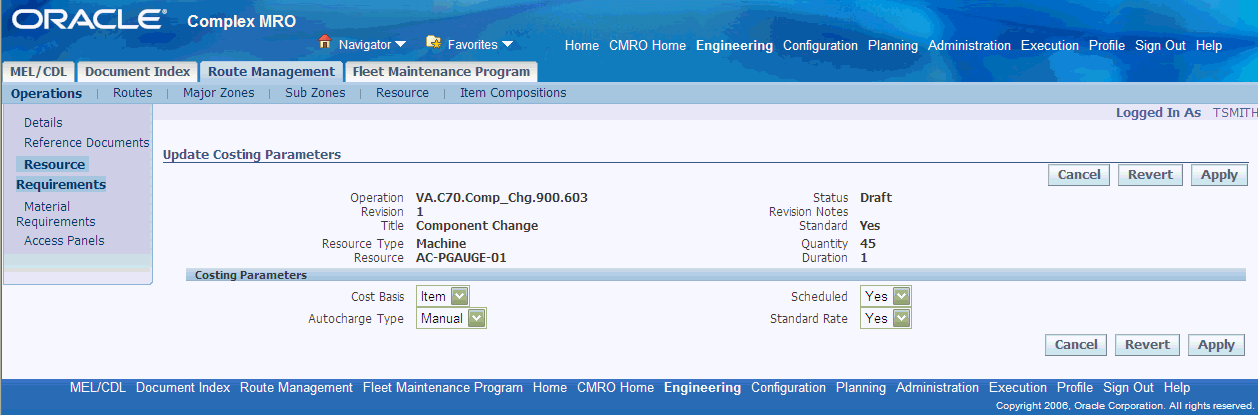1258x415 pixels.
Task: Click Configuration in header navigation
Action: click(820, 45)
